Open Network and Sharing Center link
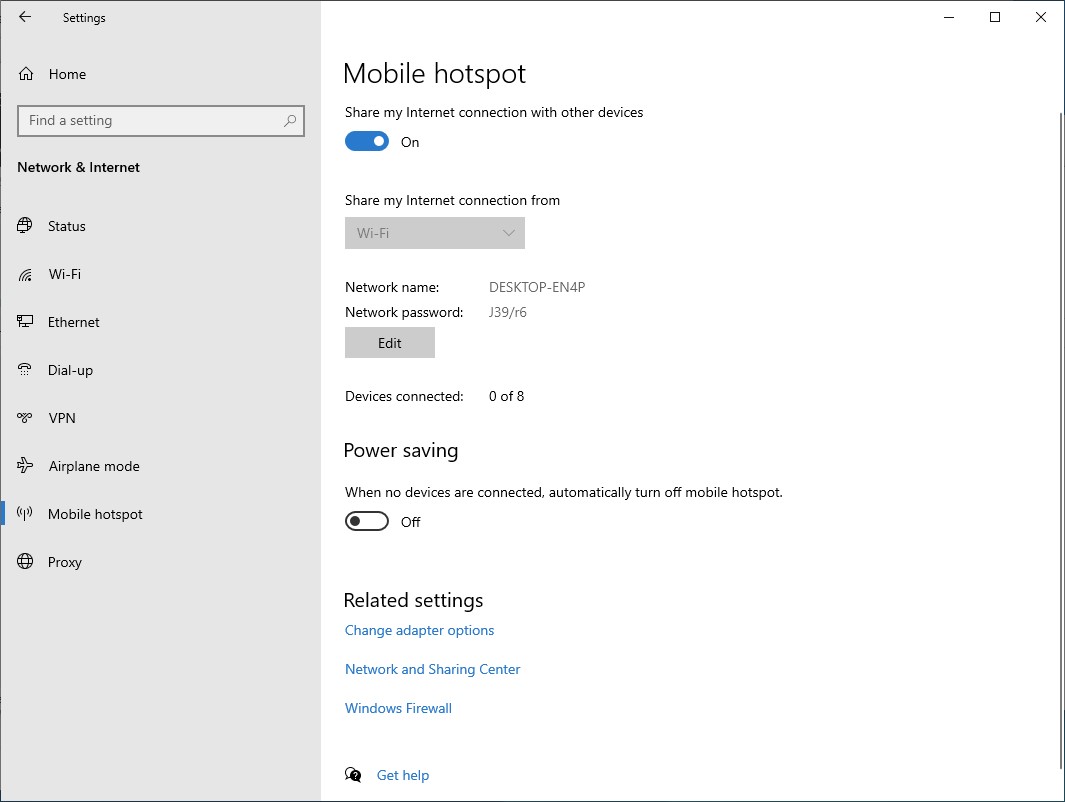This screenshot has width=1065, height=802. 432,669
